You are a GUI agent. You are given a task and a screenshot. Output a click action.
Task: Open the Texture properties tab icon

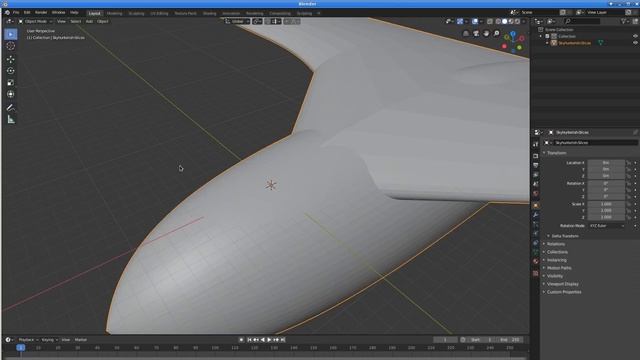[536, 273]
